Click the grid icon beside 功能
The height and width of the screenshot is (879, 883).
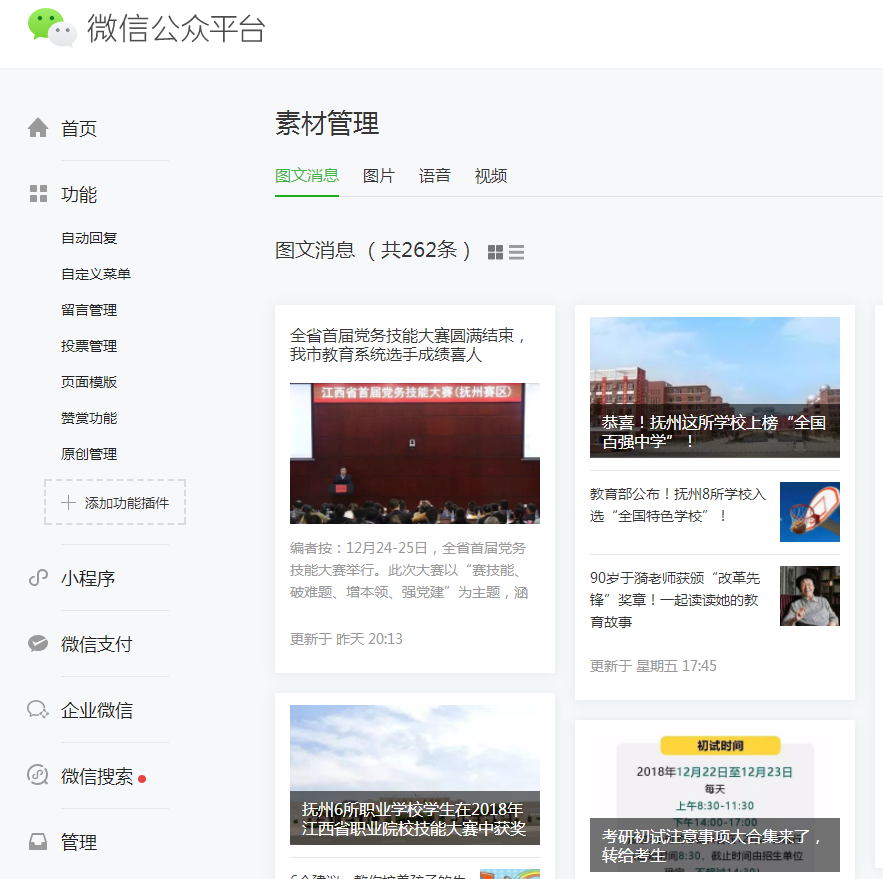(x=38, y=194)
